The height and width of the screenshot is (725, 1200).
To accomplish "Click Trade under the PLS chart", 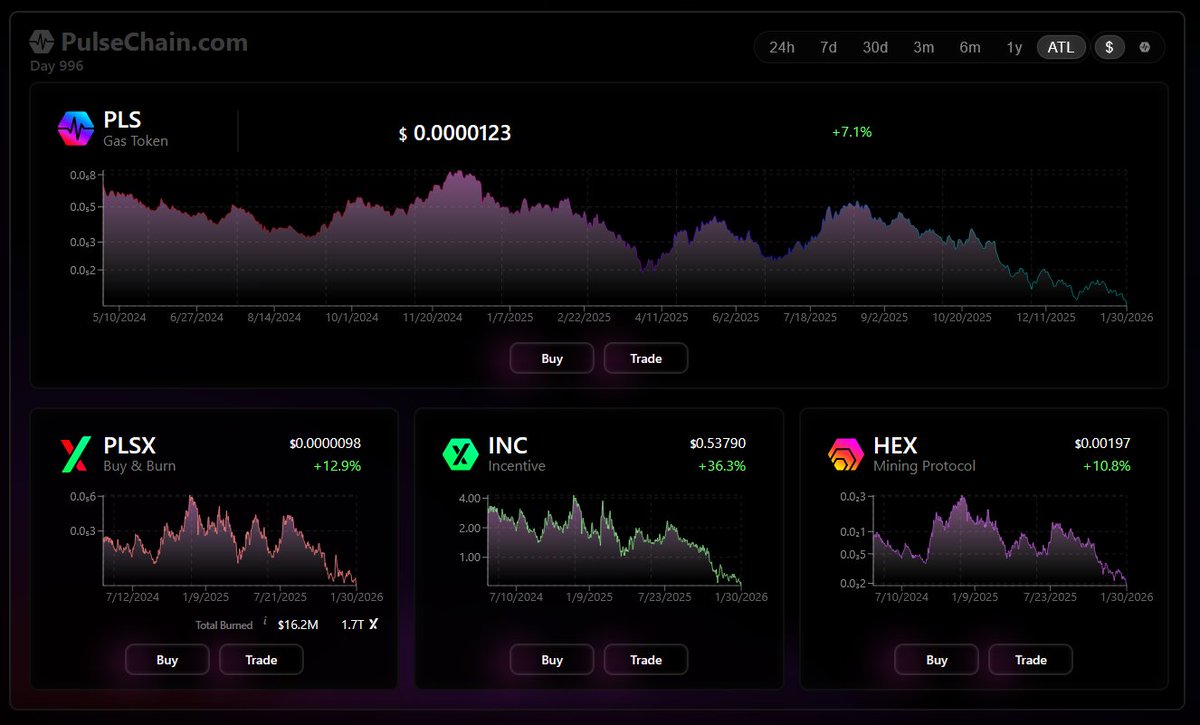I will (646, 358).
